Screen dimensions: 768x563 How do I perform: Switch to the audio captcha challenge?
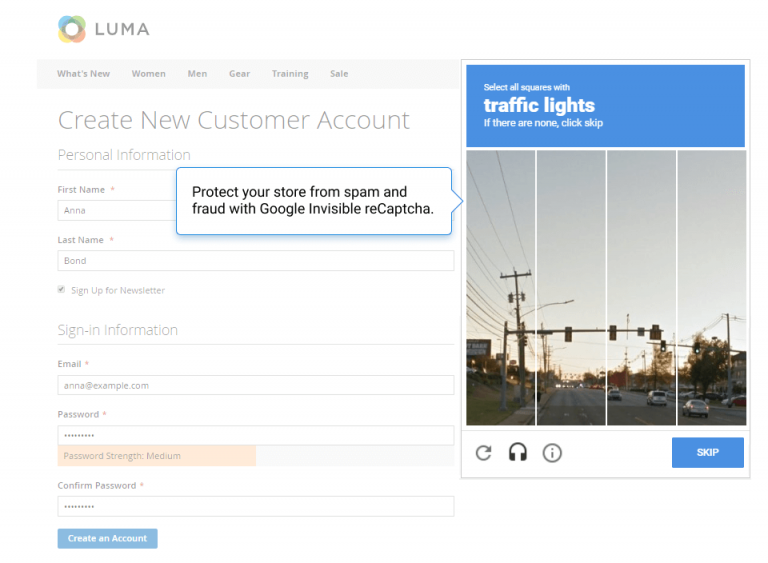(x=517, y=453)
